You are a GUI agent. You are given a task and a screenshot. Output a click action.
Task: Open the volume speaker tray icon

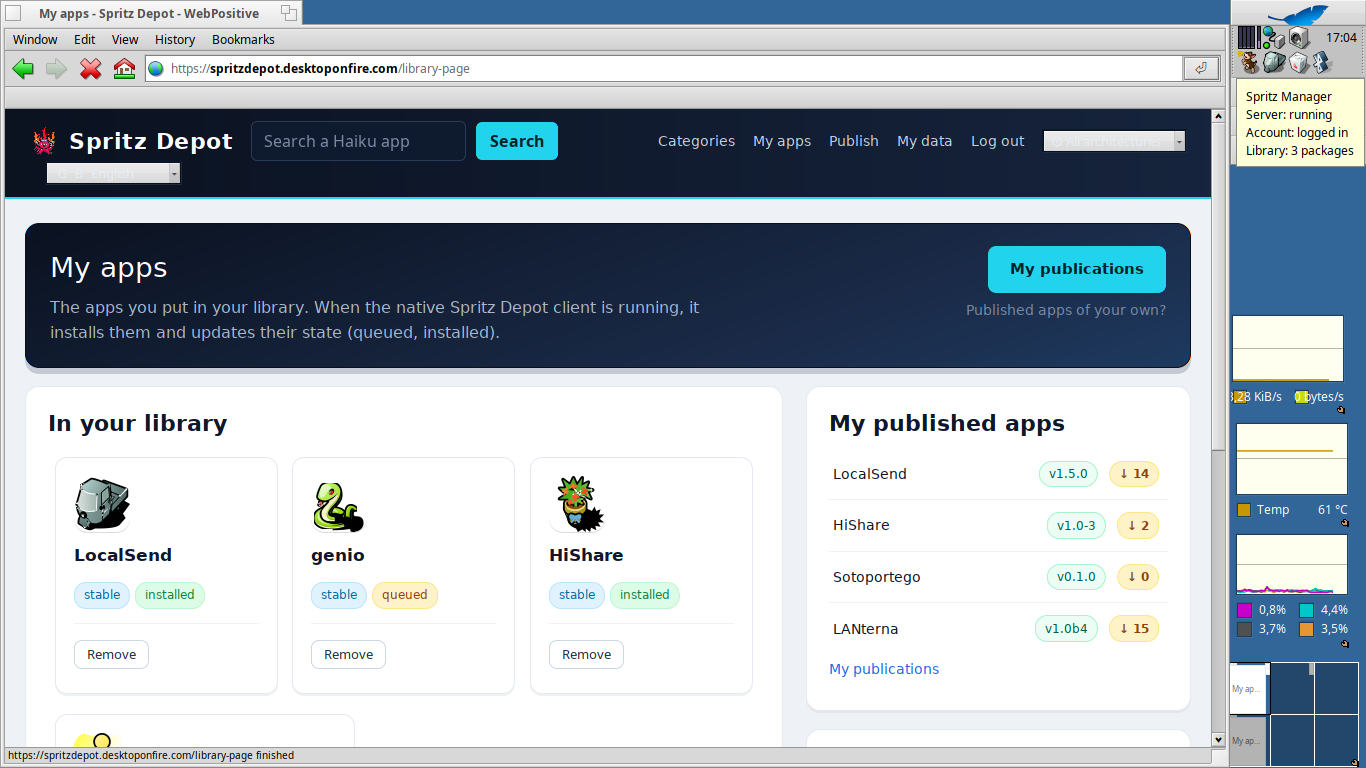pos(1298,38)
